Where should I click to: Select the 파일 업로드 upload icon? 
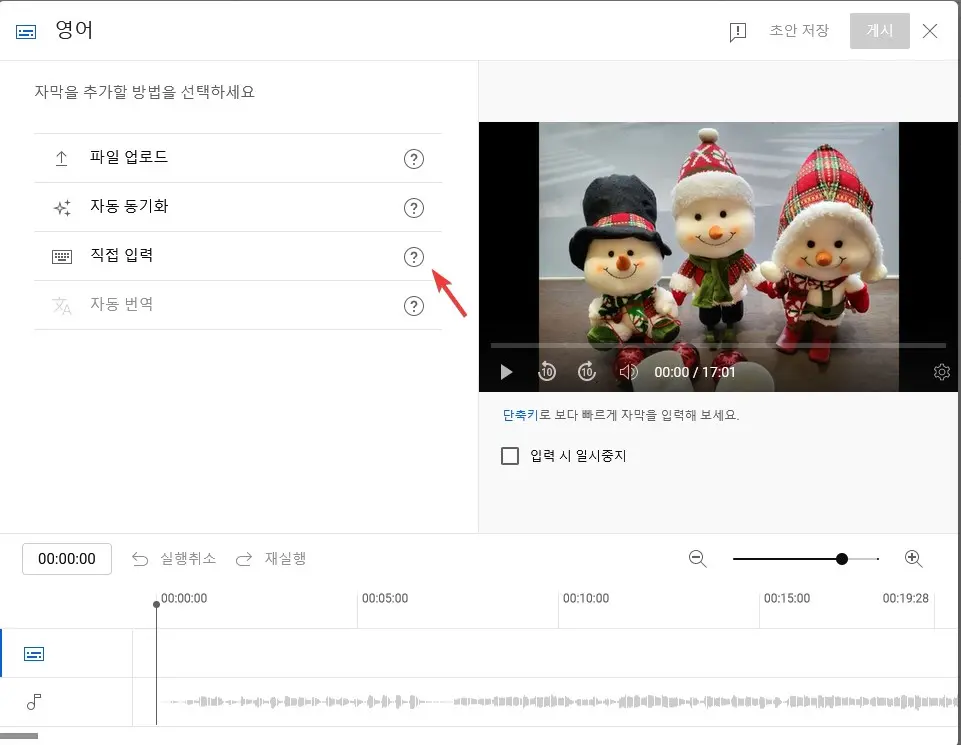pyautogui.click(x=61, y=158)
